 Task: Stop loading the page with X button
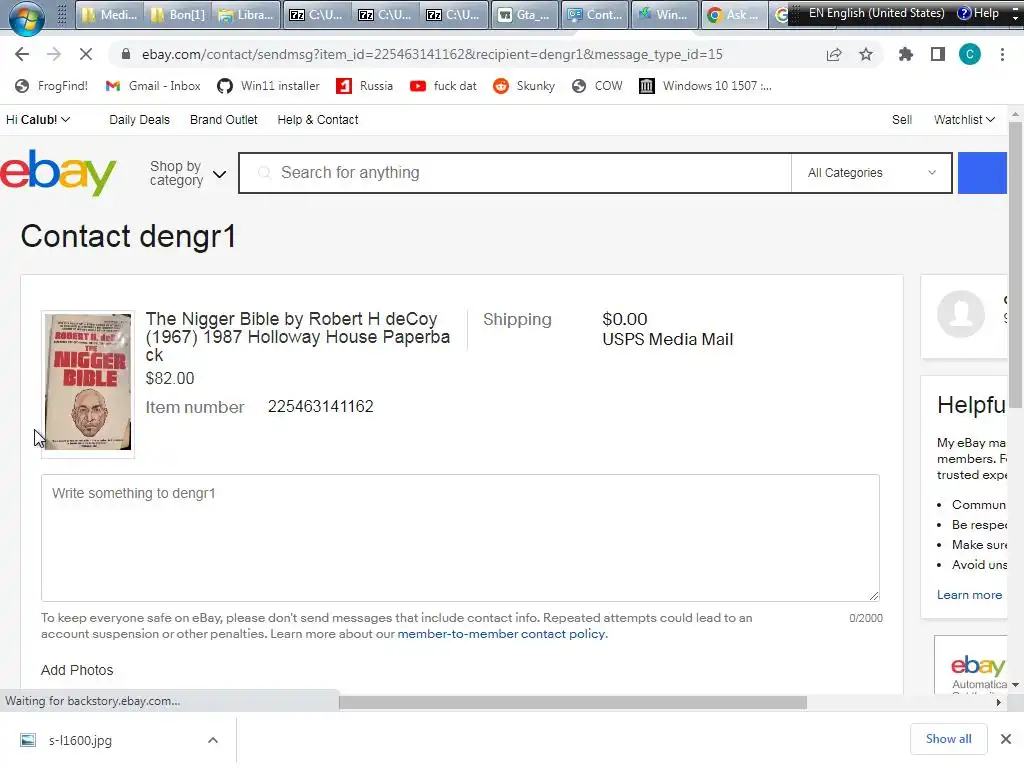pos(86,55)
